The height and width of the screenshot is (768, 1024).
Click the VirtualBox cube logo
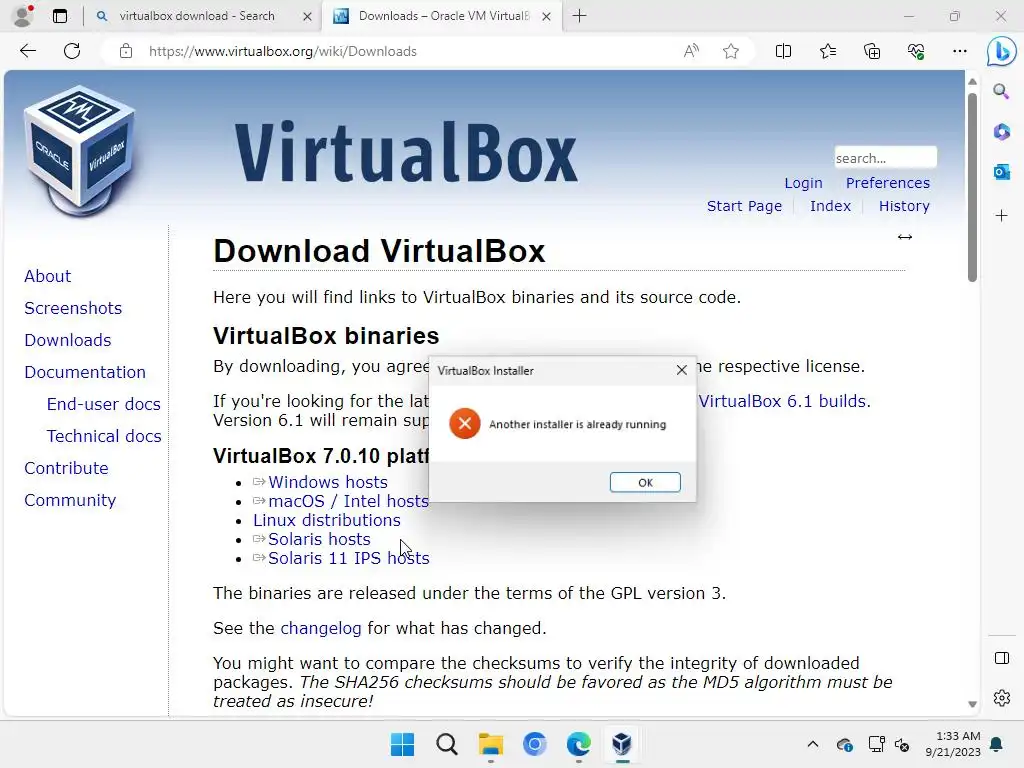tap(79, 152)
